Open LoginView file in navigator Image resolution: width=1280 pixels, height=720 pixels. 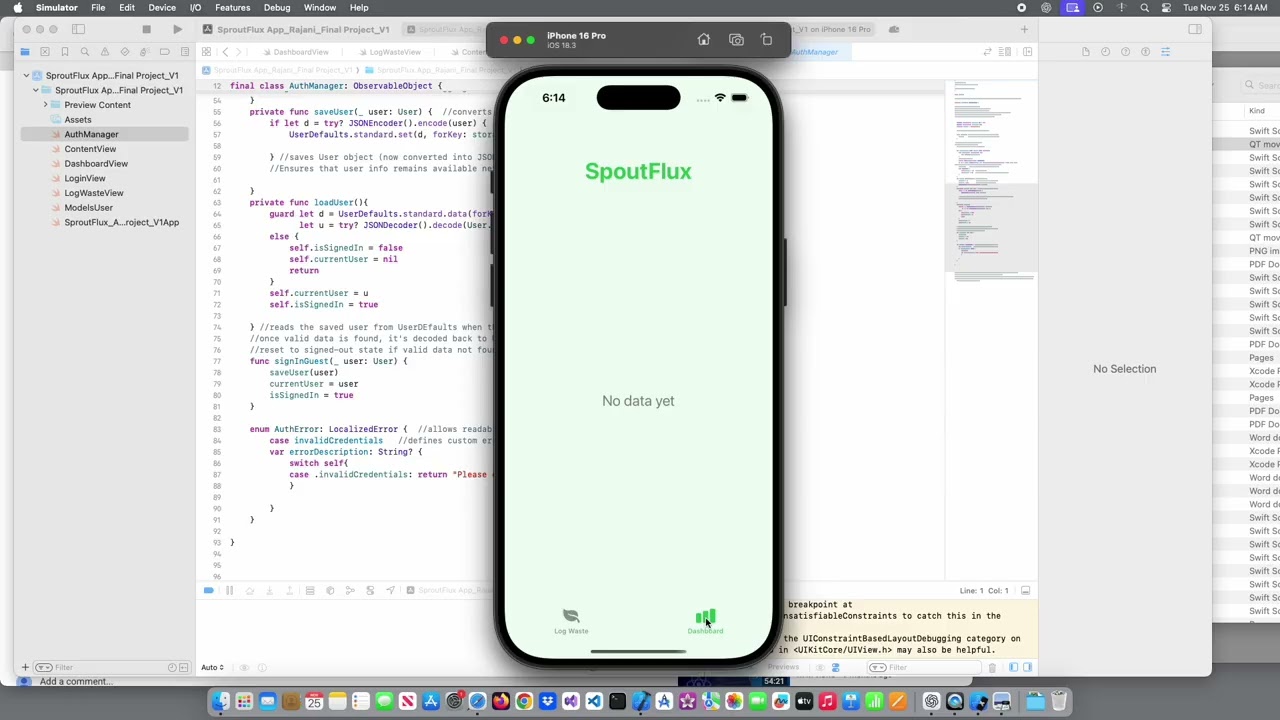click(x=85, y=178)
